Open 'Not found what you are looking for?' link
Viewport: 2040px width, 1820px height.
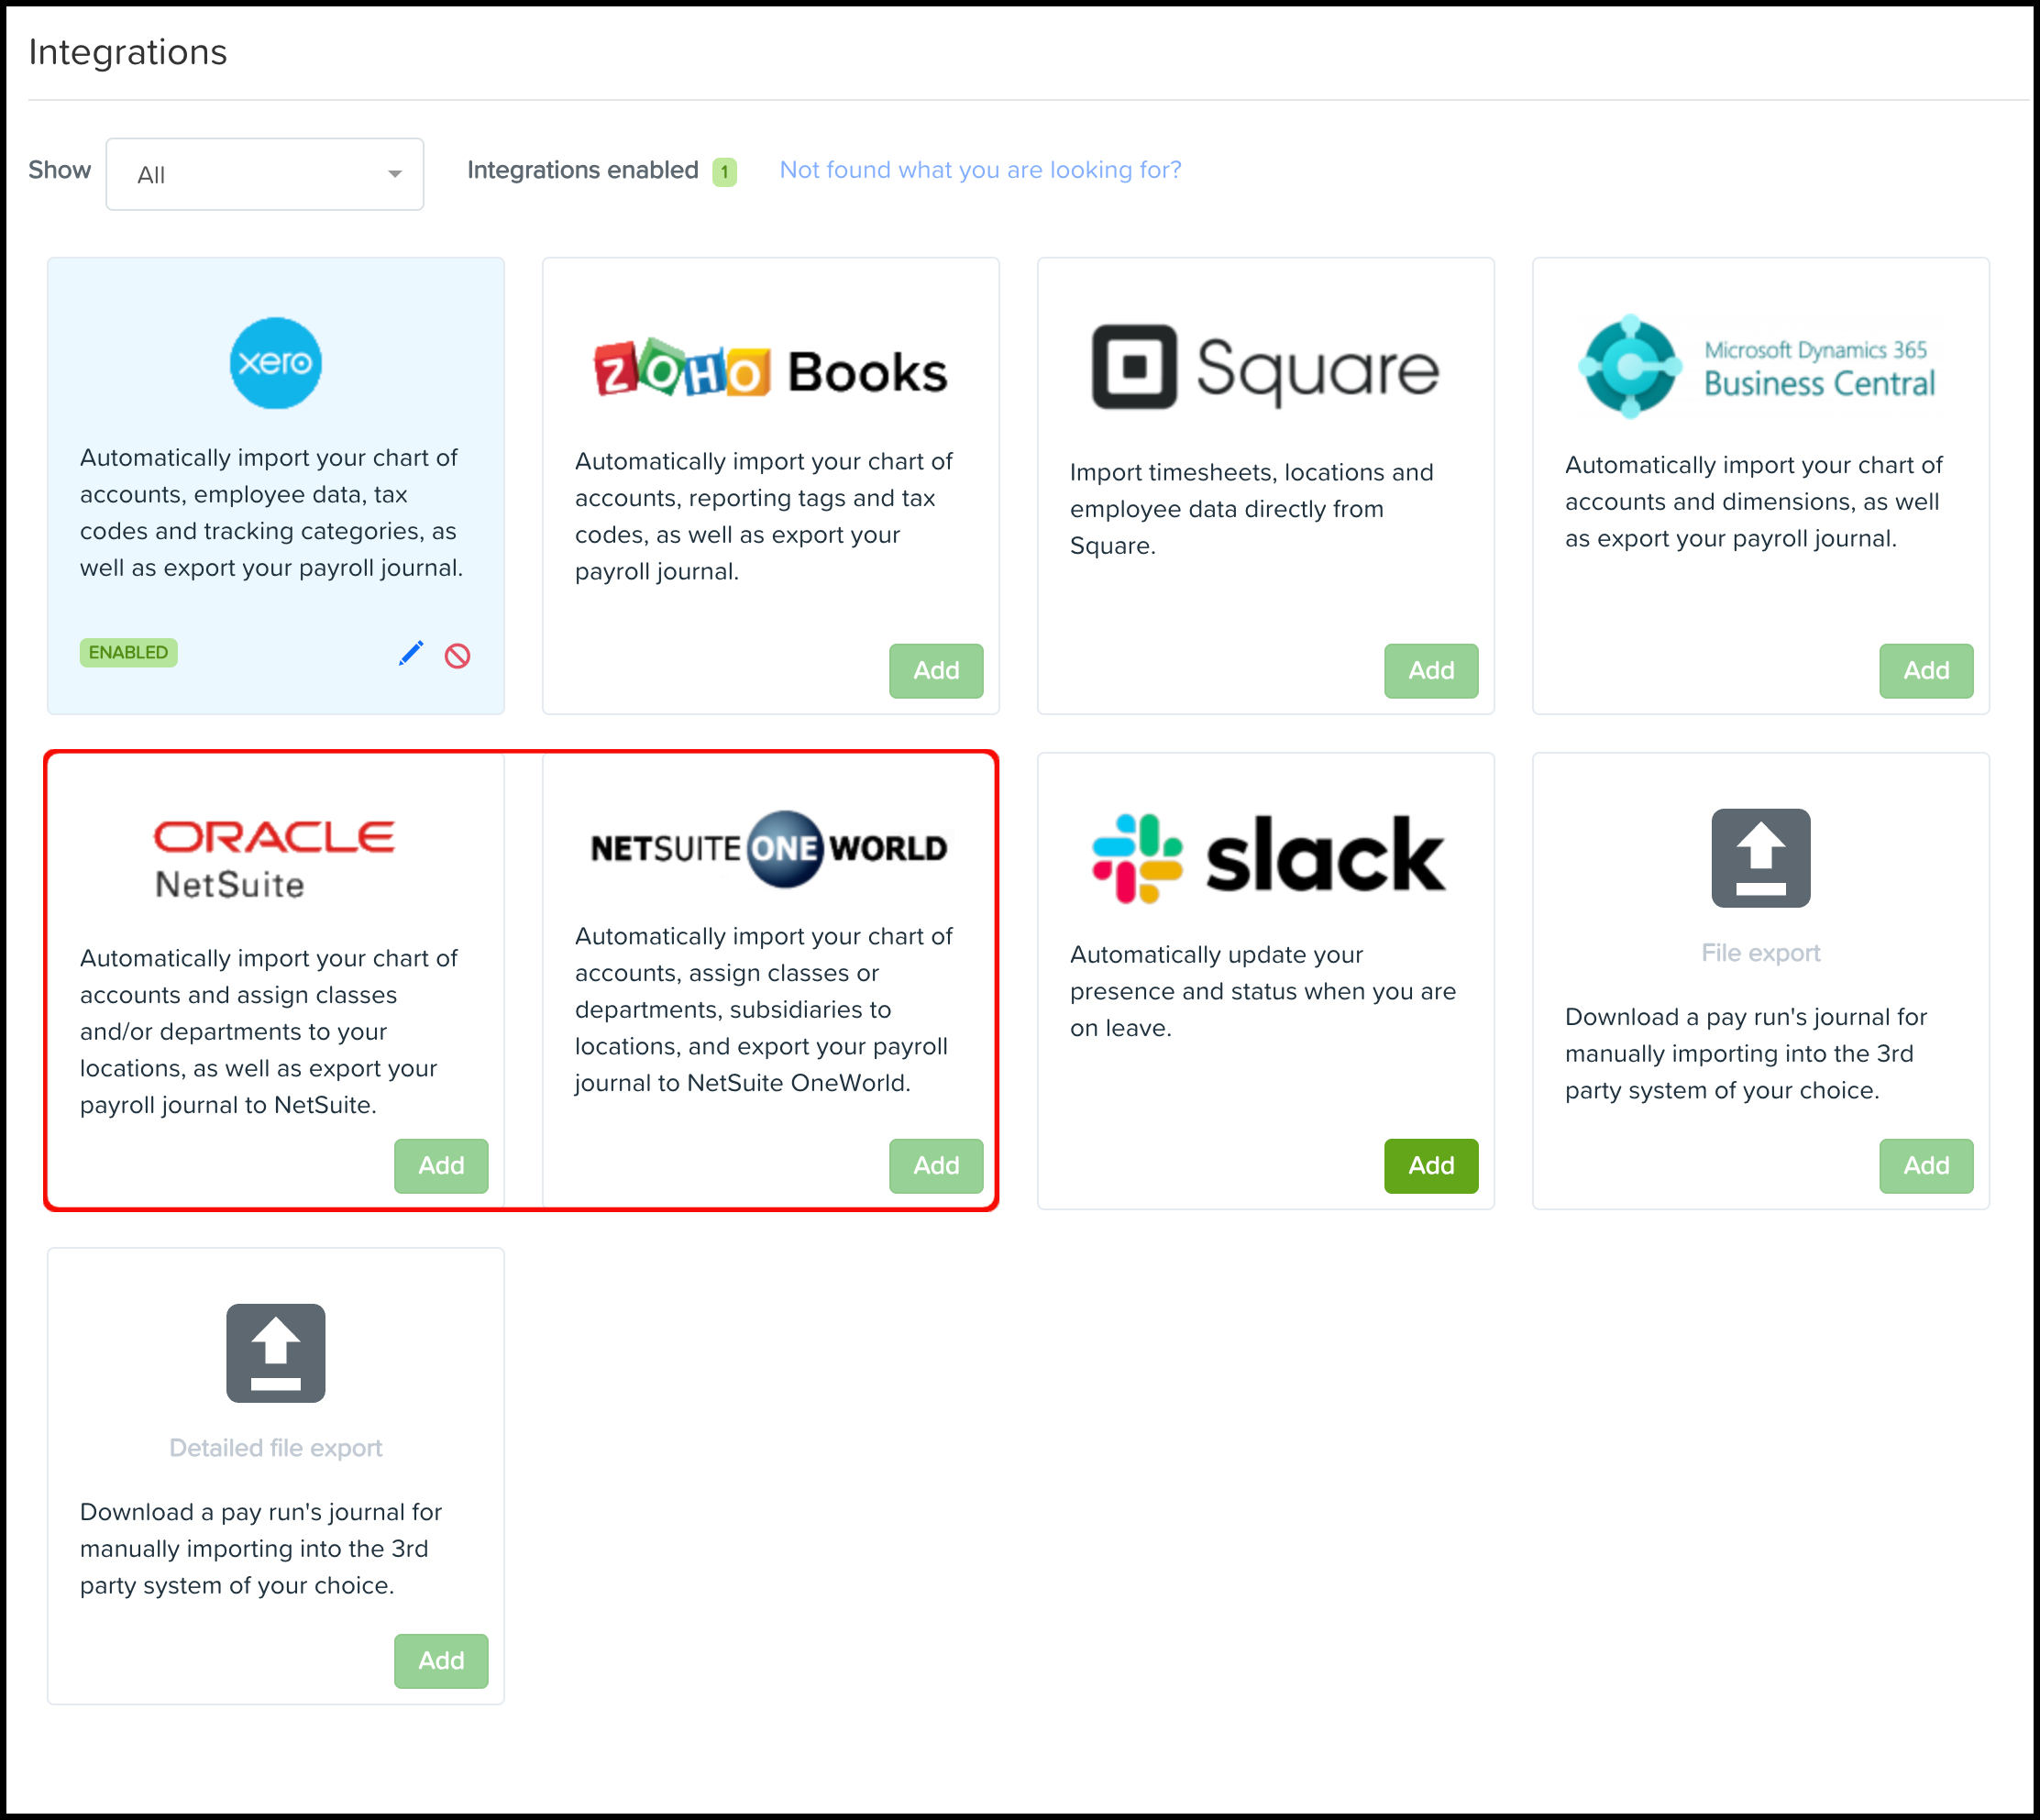coord(980,170)
